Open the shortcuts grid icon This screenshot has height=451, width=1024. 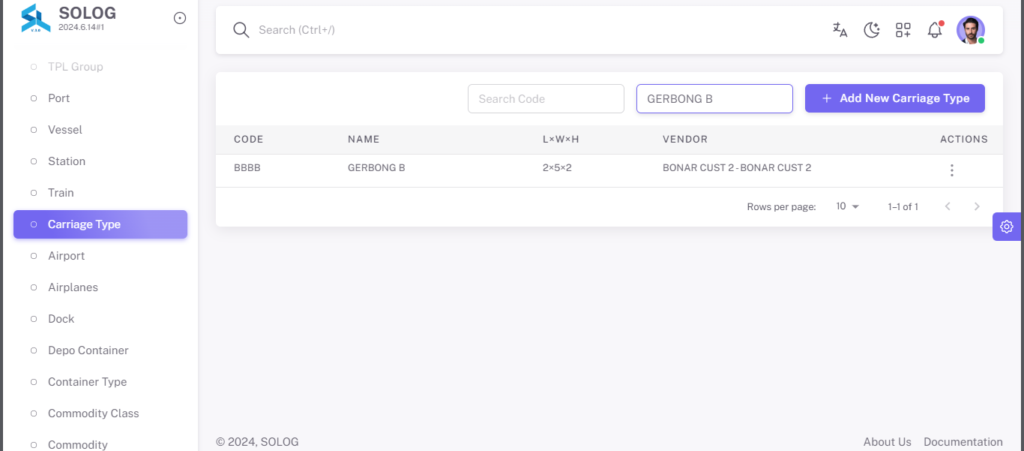(x=903, y=30)
